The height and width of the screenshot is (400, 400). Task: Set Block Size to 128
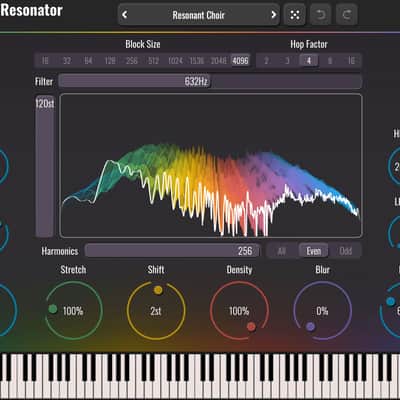coord(110,61)
